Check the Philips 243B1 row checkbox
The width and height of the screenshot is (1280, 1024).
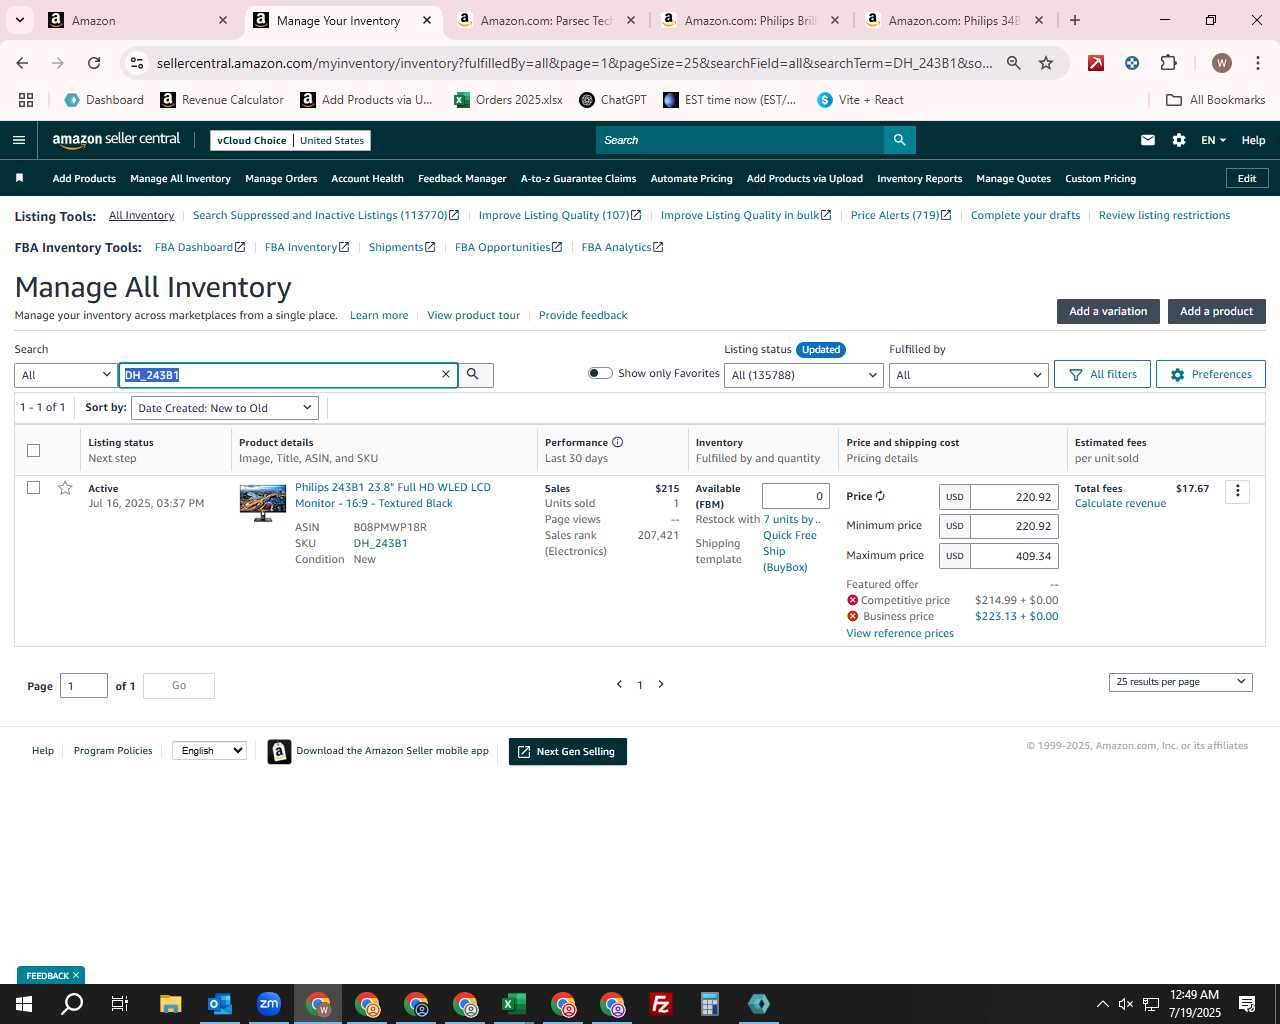33,488
